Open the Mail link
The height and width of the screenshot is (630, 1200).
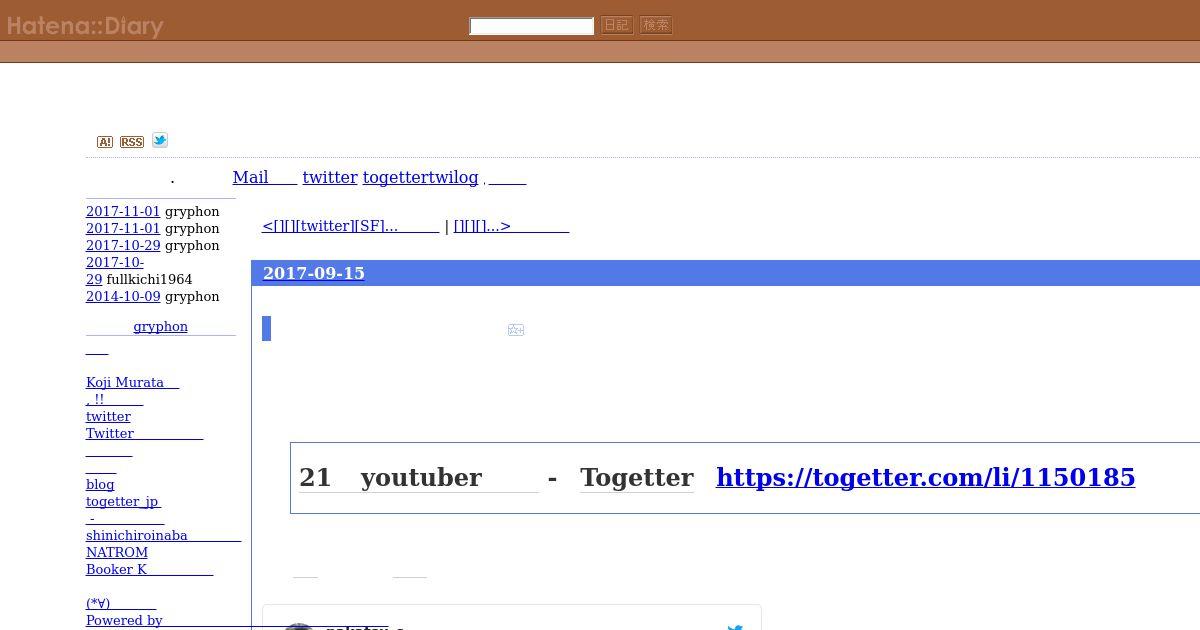264,177
